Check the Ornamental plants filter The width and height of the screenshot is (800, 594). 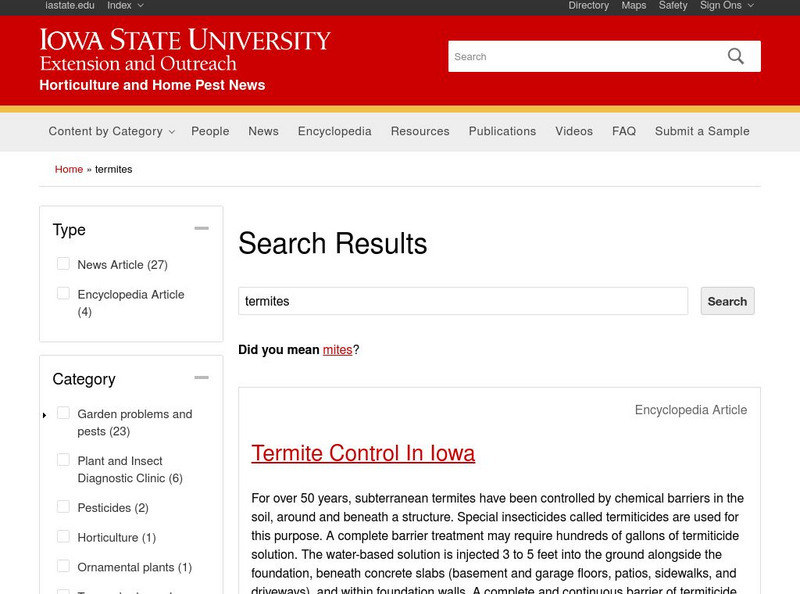(x=63, y=567)
